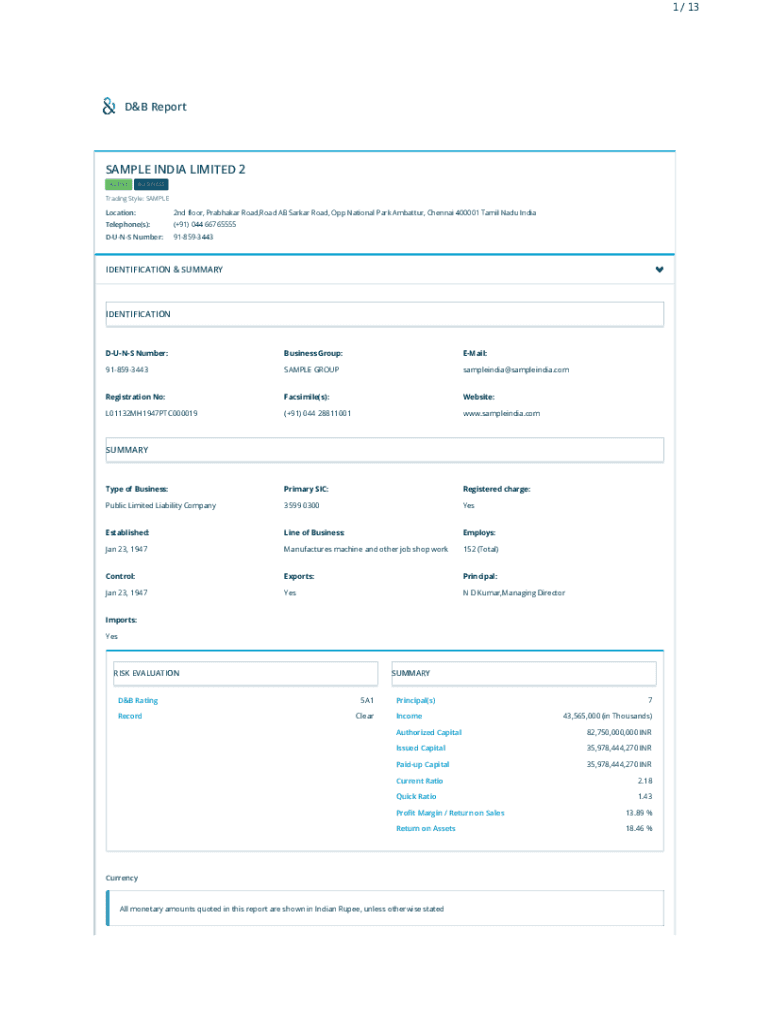Open the Issued Capital link
The width and height of the screenshot is (770, 1024).
(x=420, y=748)
